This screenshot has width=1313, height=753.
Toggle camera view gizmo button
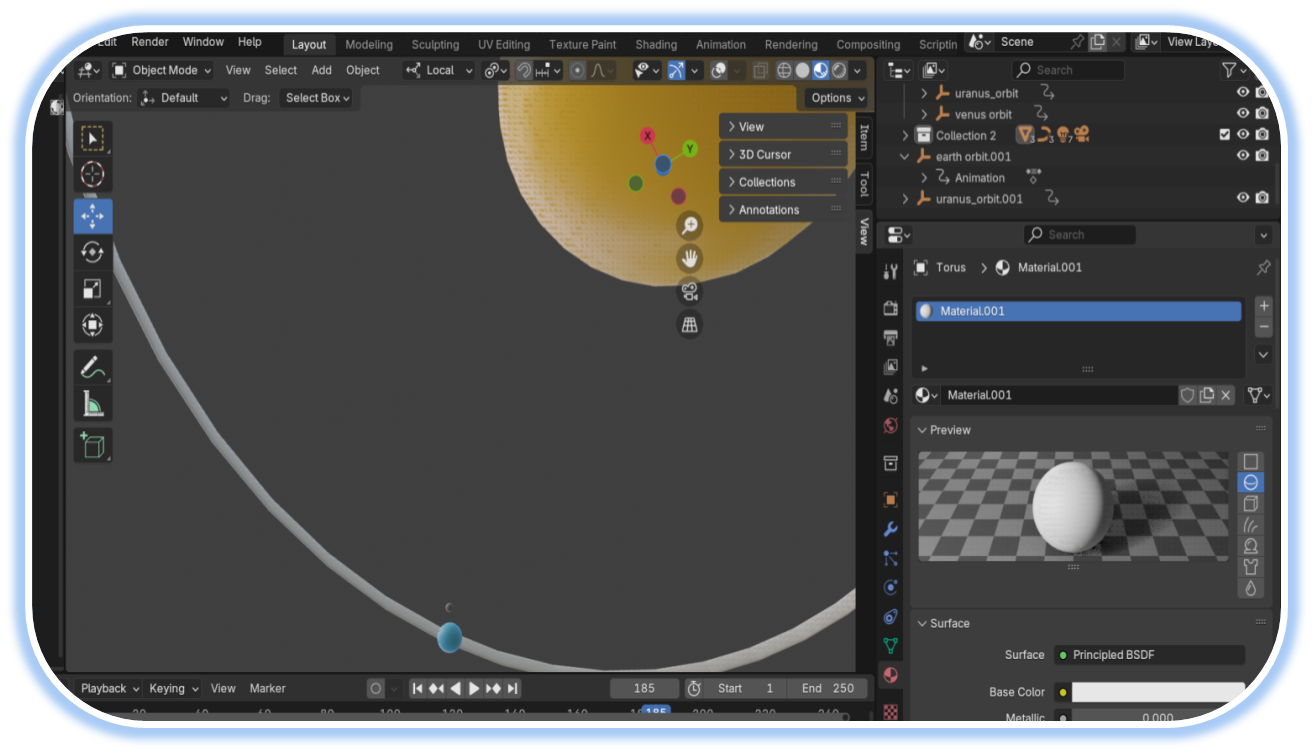click(x=689, y=292)
